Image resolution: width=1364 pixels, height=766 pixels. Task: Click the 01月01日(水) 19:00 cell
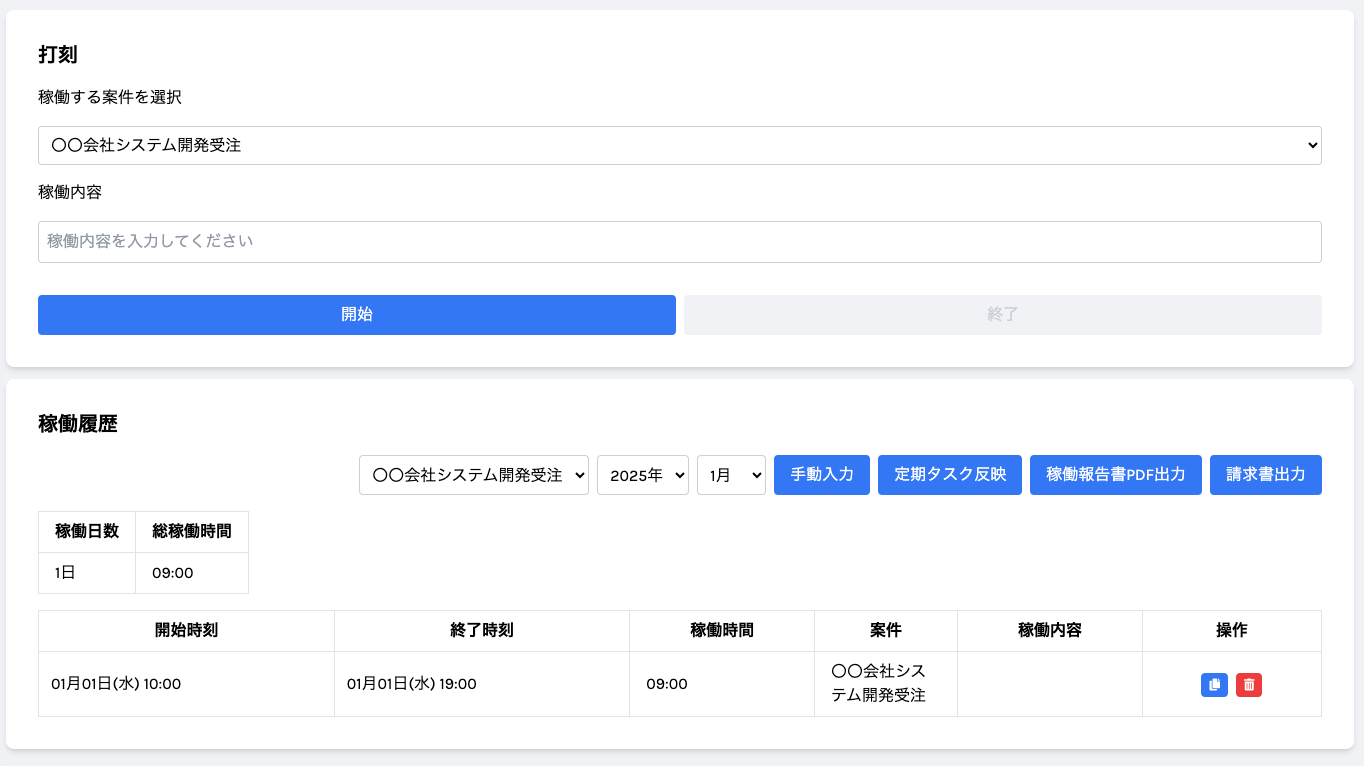482,684
